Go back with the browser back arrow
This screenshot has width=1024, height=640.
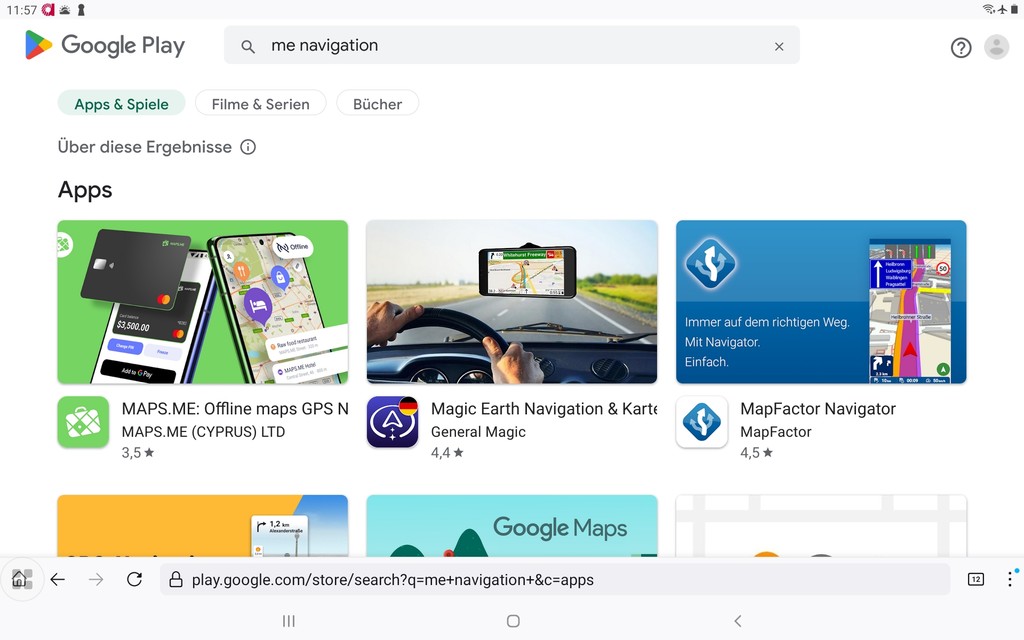(x=57, y=579)
